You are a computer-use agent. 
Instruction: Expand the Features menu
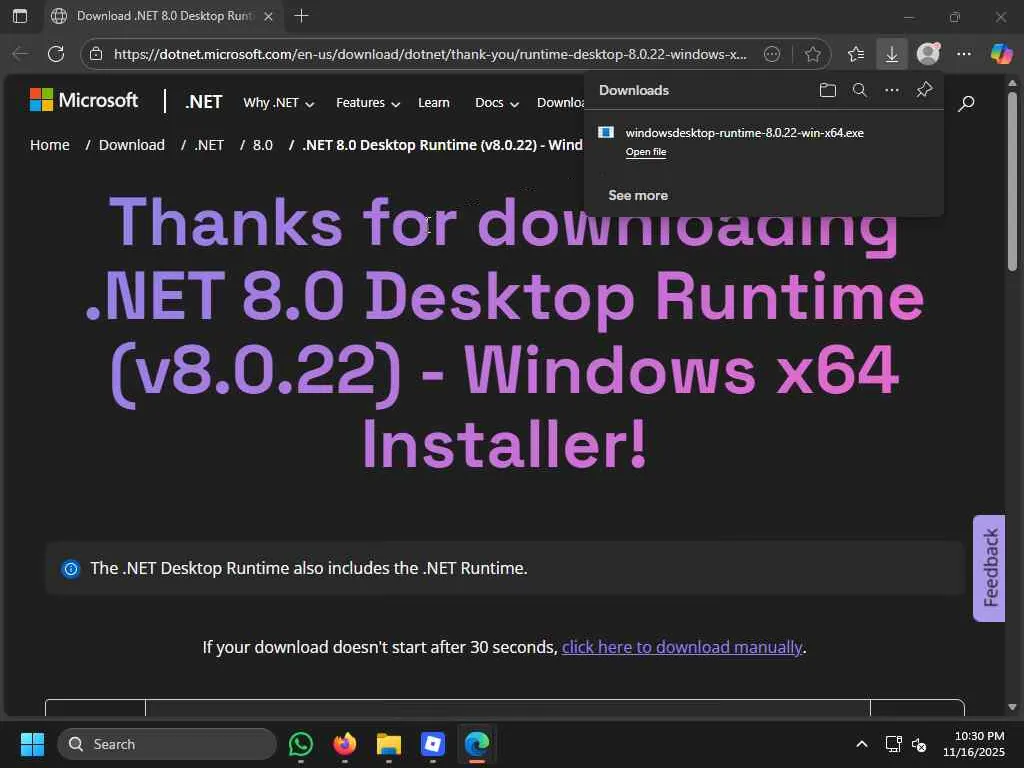368,103
